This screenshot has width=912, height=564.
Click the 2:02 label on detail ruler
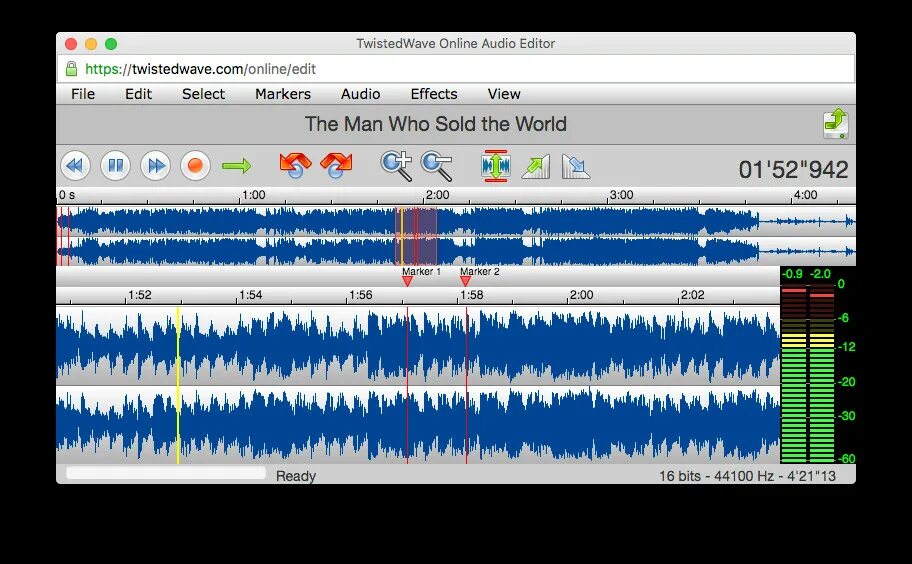pyautogui.click(x=692, y=295)
